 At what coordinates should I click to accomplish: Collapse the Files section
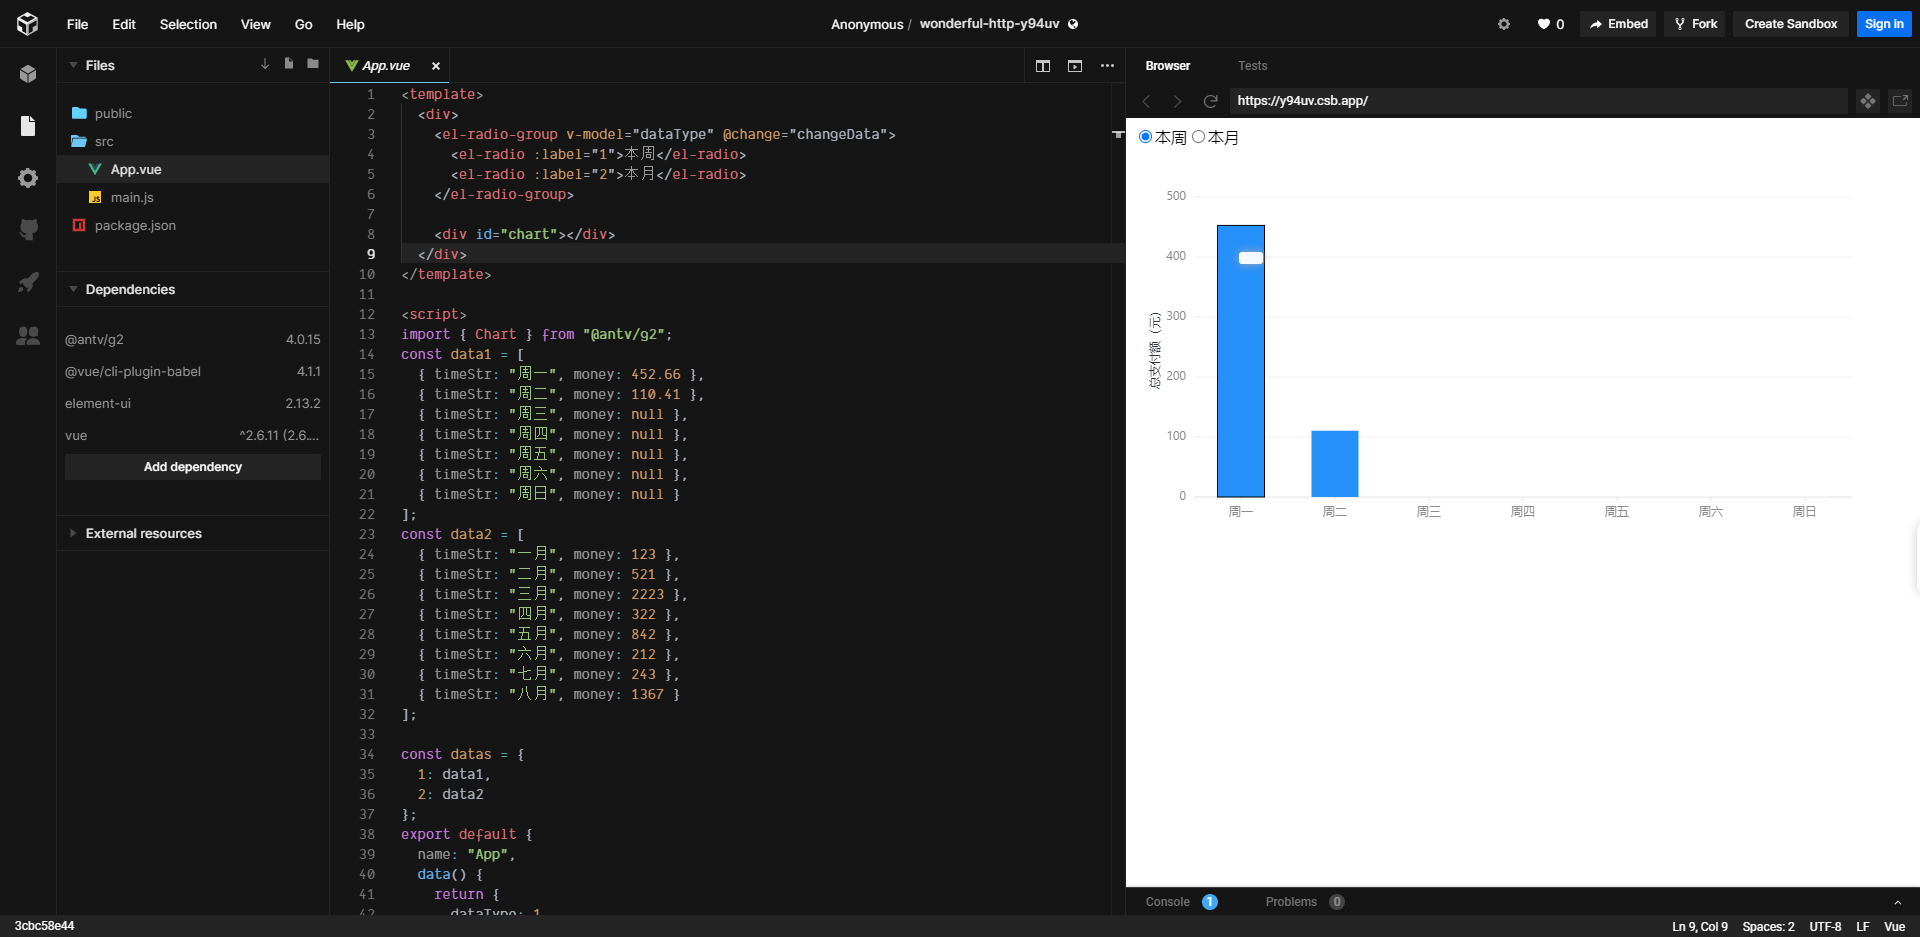pos(73,65)
